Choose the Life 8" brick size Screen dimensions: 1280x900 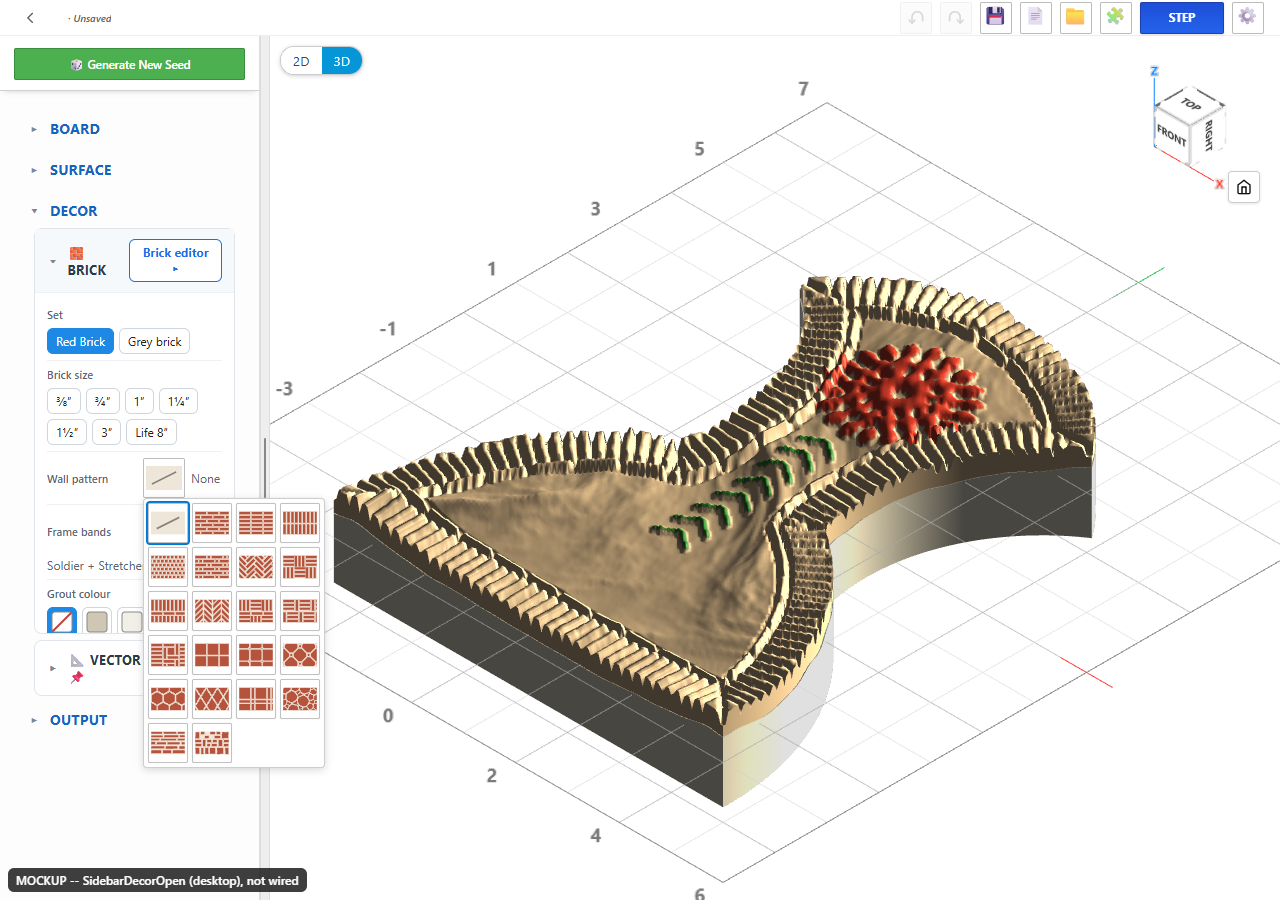[x=152, y=433]
